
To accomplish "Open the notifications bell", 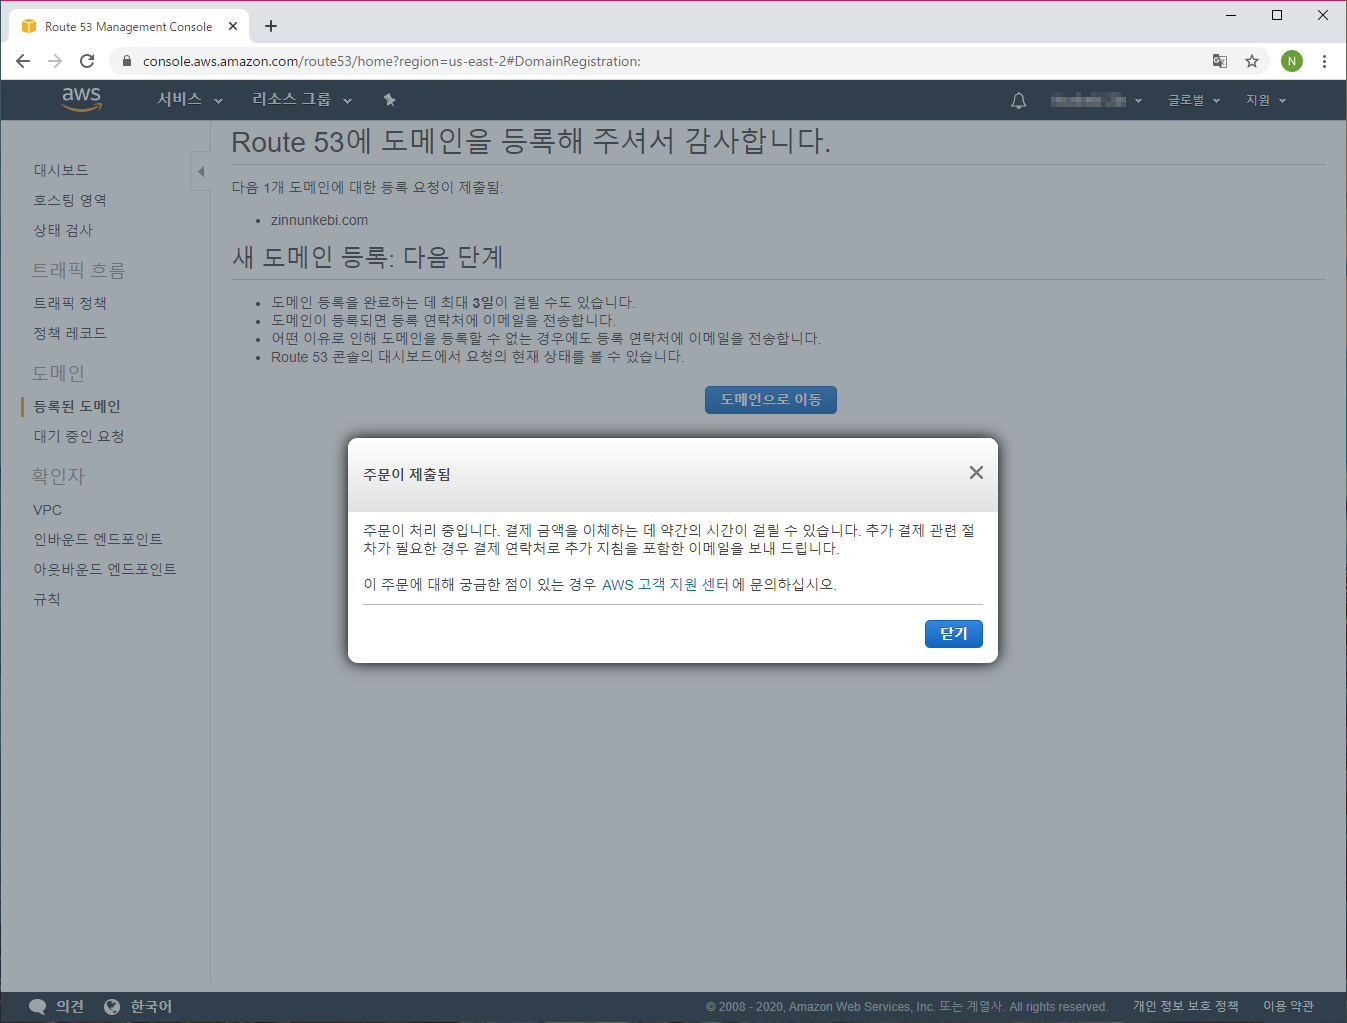I will pos(1019,100).
